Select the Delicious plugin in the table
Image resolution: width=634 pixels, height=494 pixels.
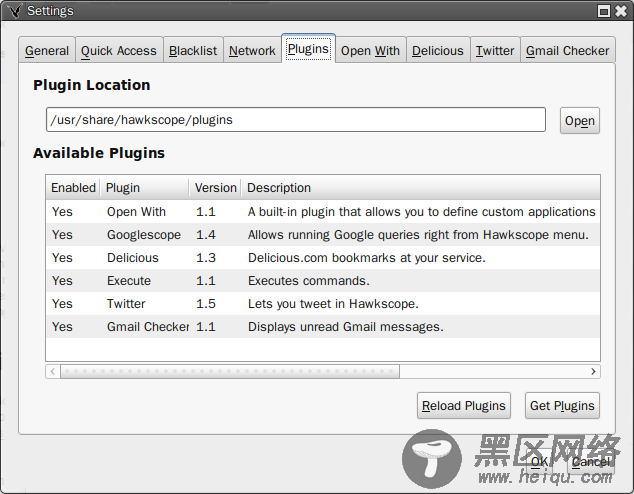pos(323,258)
